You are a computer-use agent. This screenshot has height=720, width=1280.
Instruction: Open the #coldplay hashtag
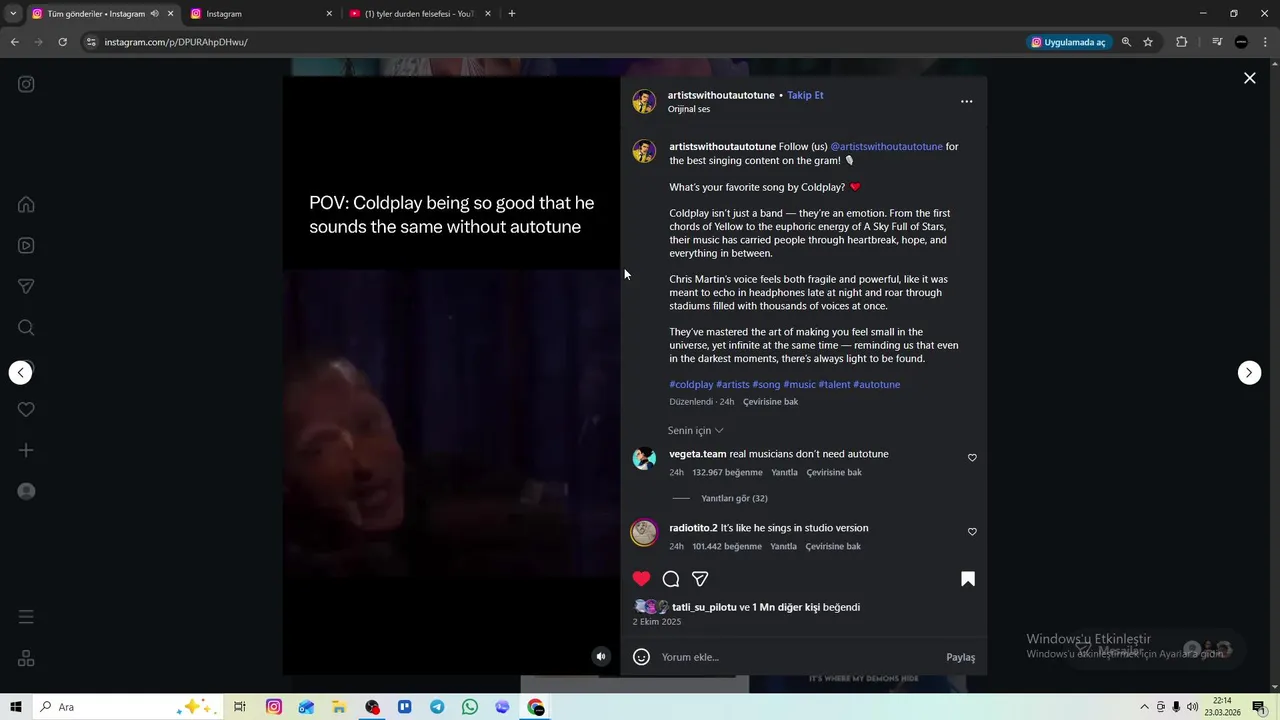coord(691,384)
